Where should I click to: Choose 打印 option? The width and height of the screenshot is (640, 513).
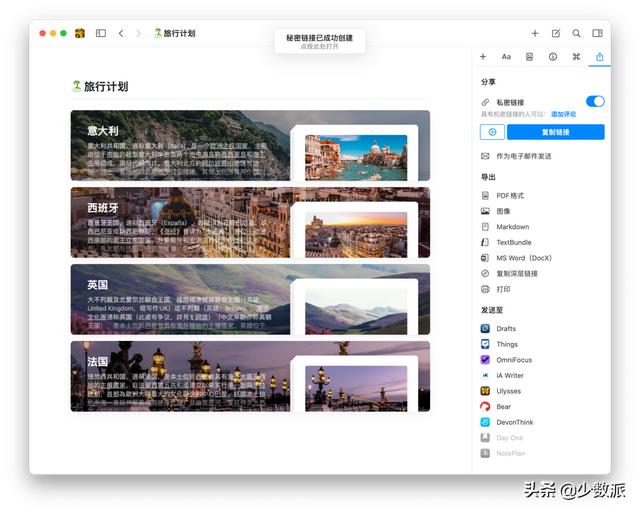pos(496,289)
